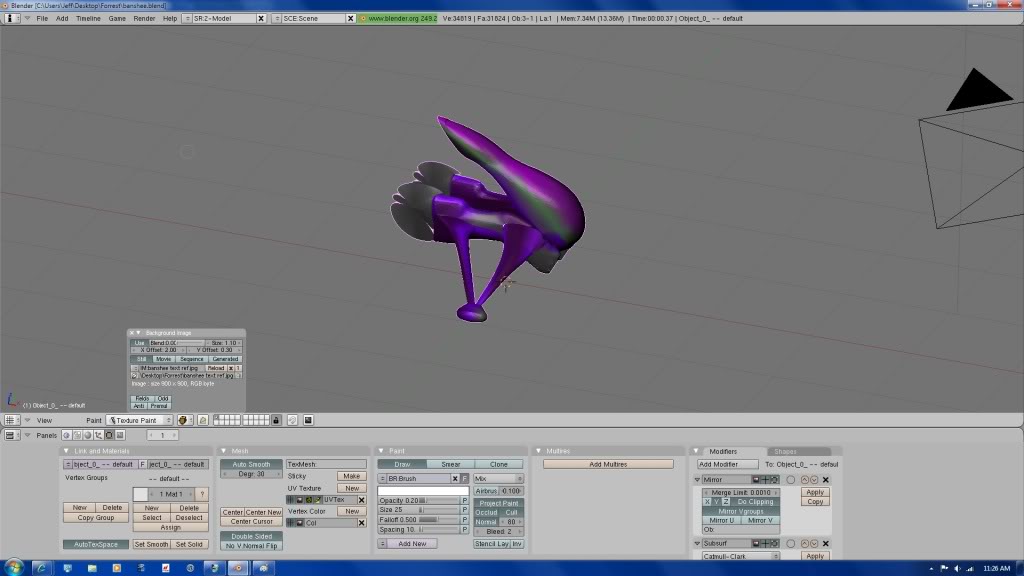
Task: Open the Buttons window type selector
Action: coord(10,435)
